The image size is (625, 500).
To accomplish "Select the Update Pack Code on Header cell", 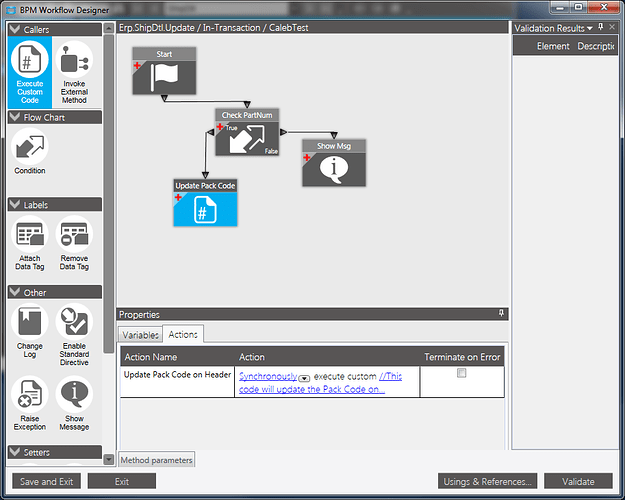I will 178,382.
